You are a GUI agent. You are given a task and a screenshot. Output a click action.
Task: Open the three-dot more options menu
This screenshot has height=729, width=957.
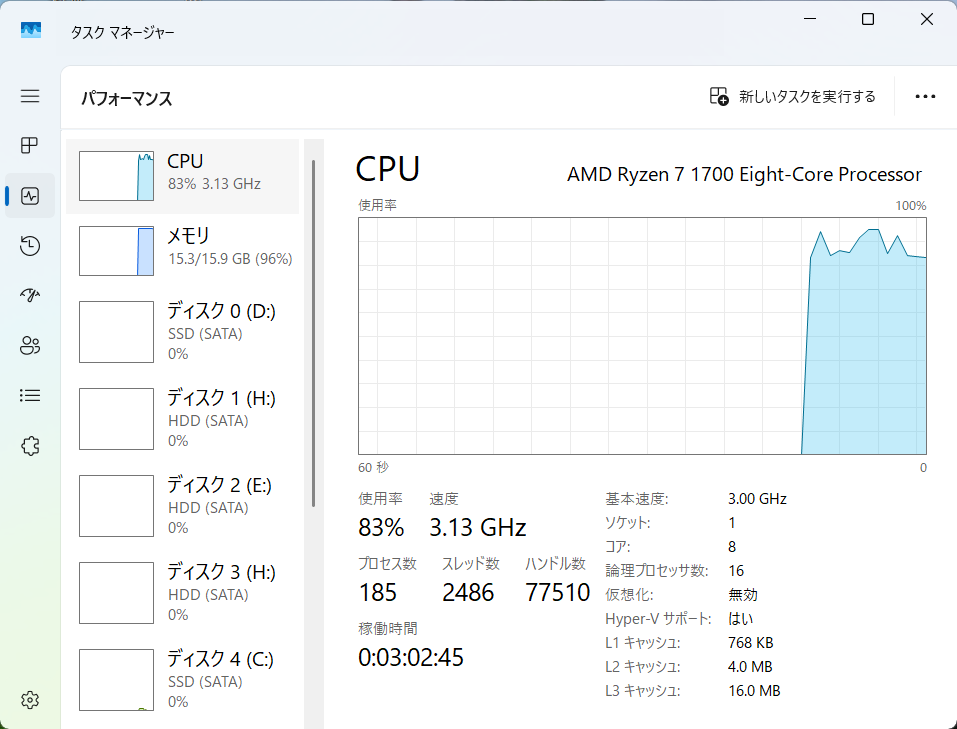(925, 97)
